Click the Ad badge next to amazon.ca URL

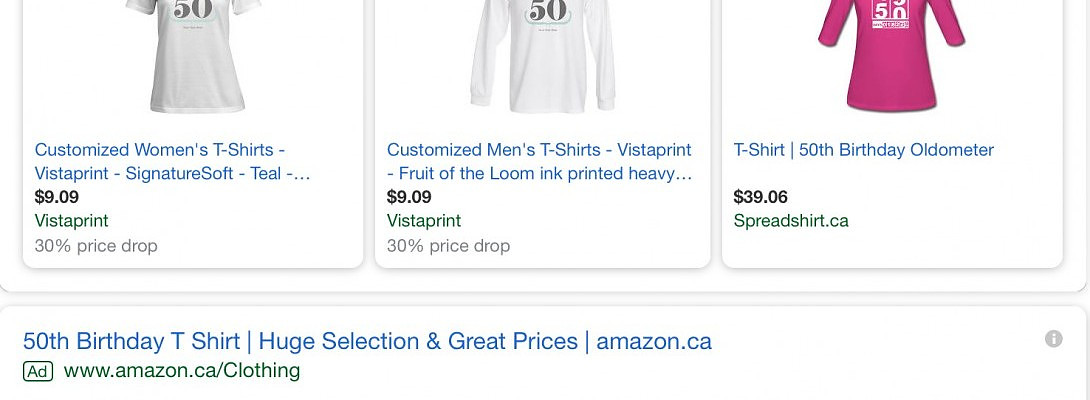38,371
